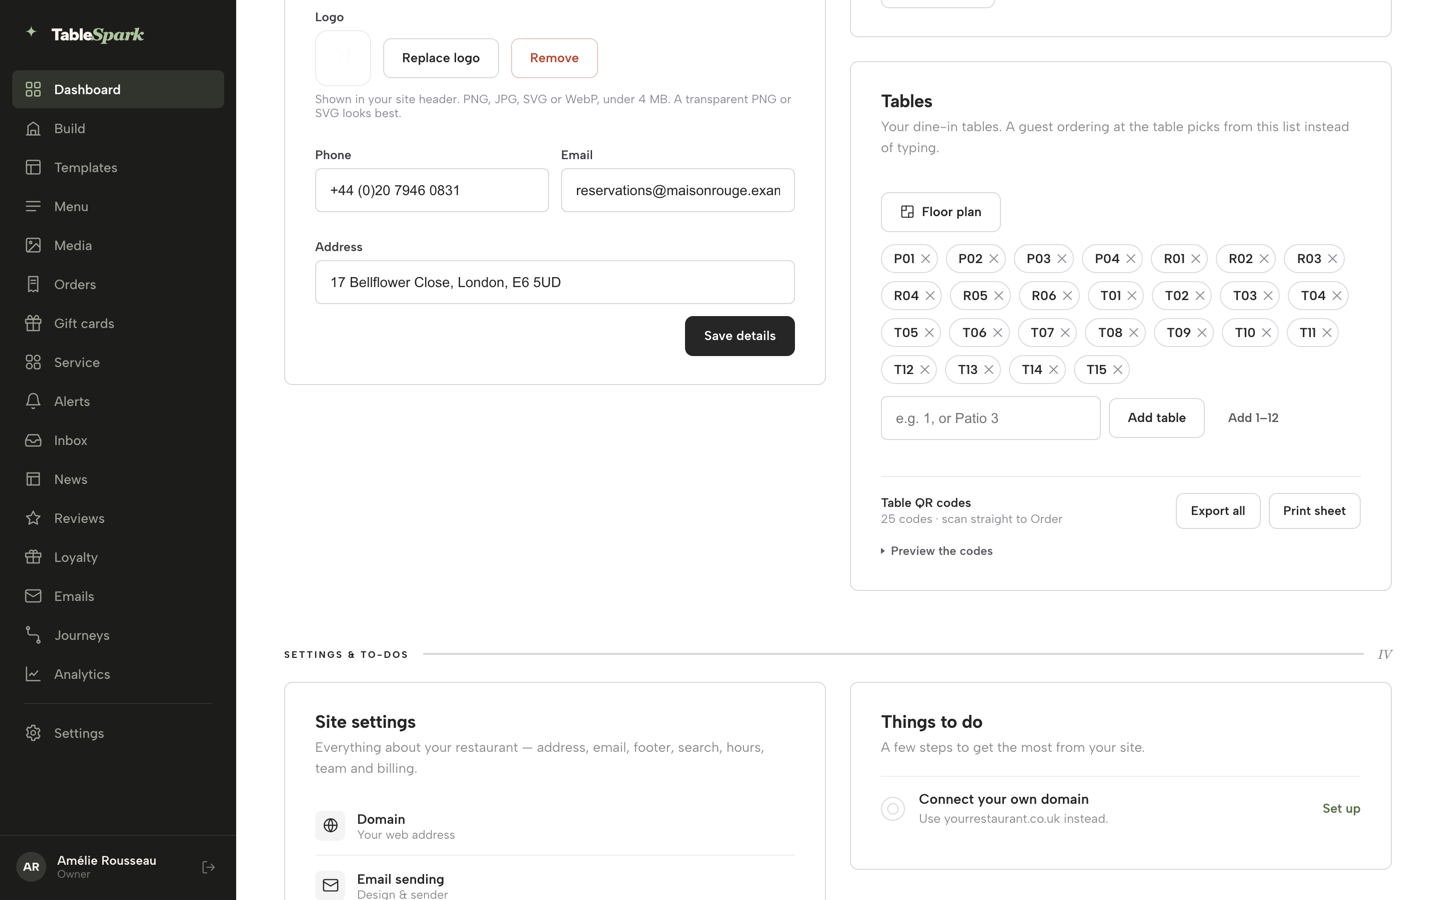The image size is (1440, 900).
Task: Focus the Address input field
Action: (555, 282)
